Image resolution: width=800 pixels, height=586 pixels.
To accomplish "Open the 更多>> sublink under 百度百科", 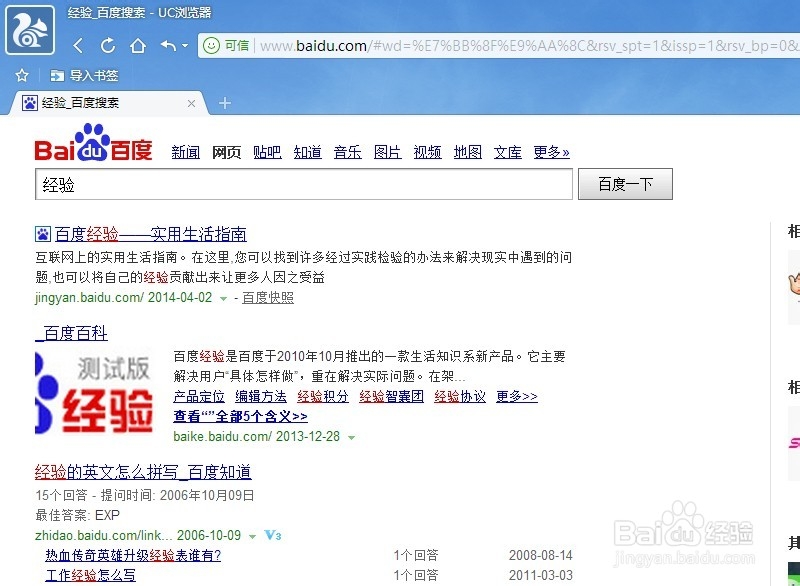I will point(517,396).
